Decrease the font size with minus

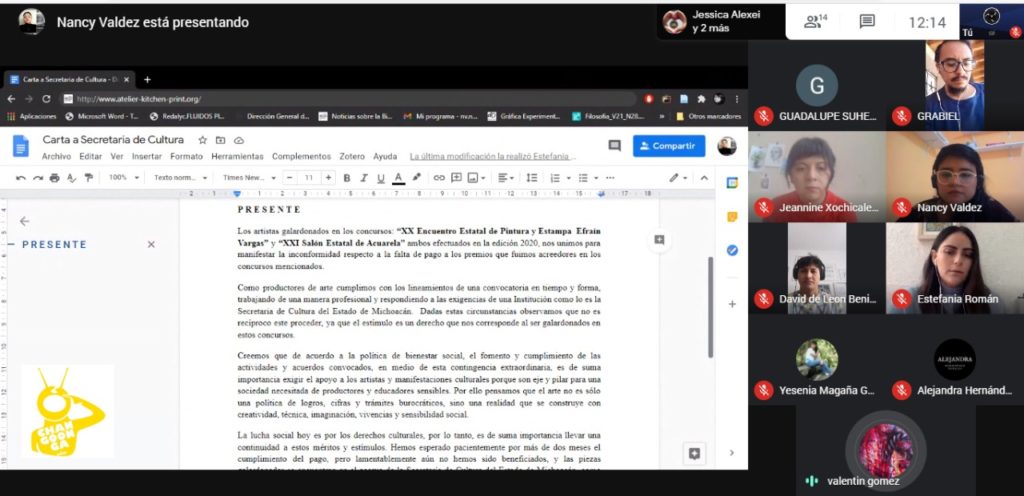(289, 178)
